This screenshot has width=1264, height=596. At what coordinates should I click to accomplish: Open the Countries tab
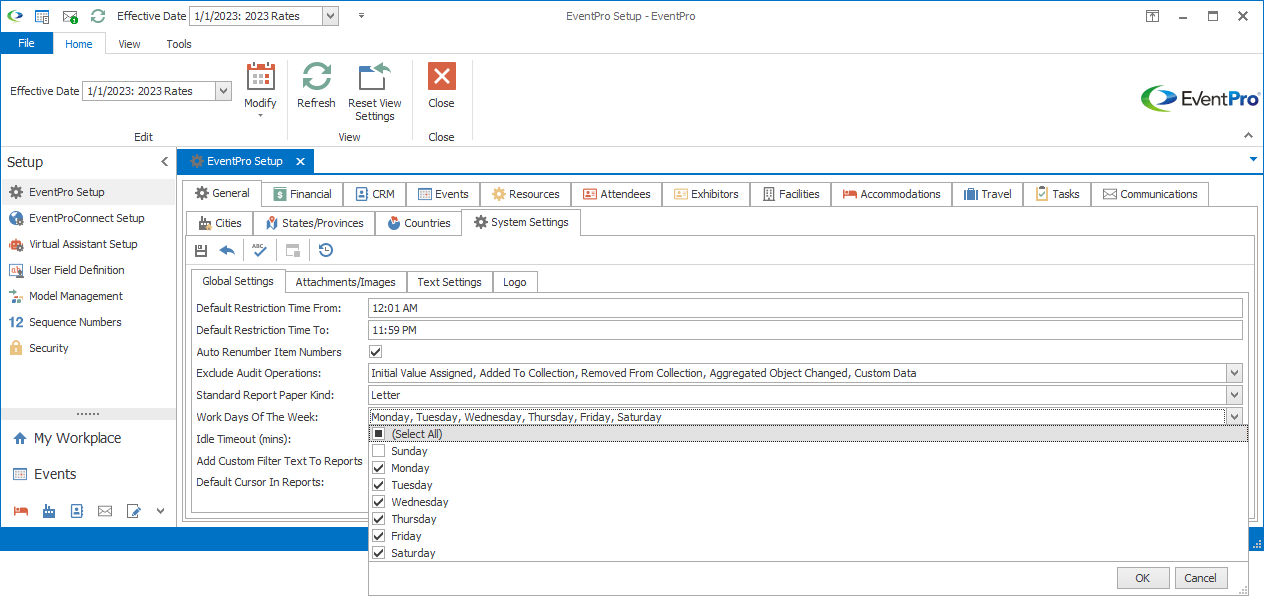418,223
